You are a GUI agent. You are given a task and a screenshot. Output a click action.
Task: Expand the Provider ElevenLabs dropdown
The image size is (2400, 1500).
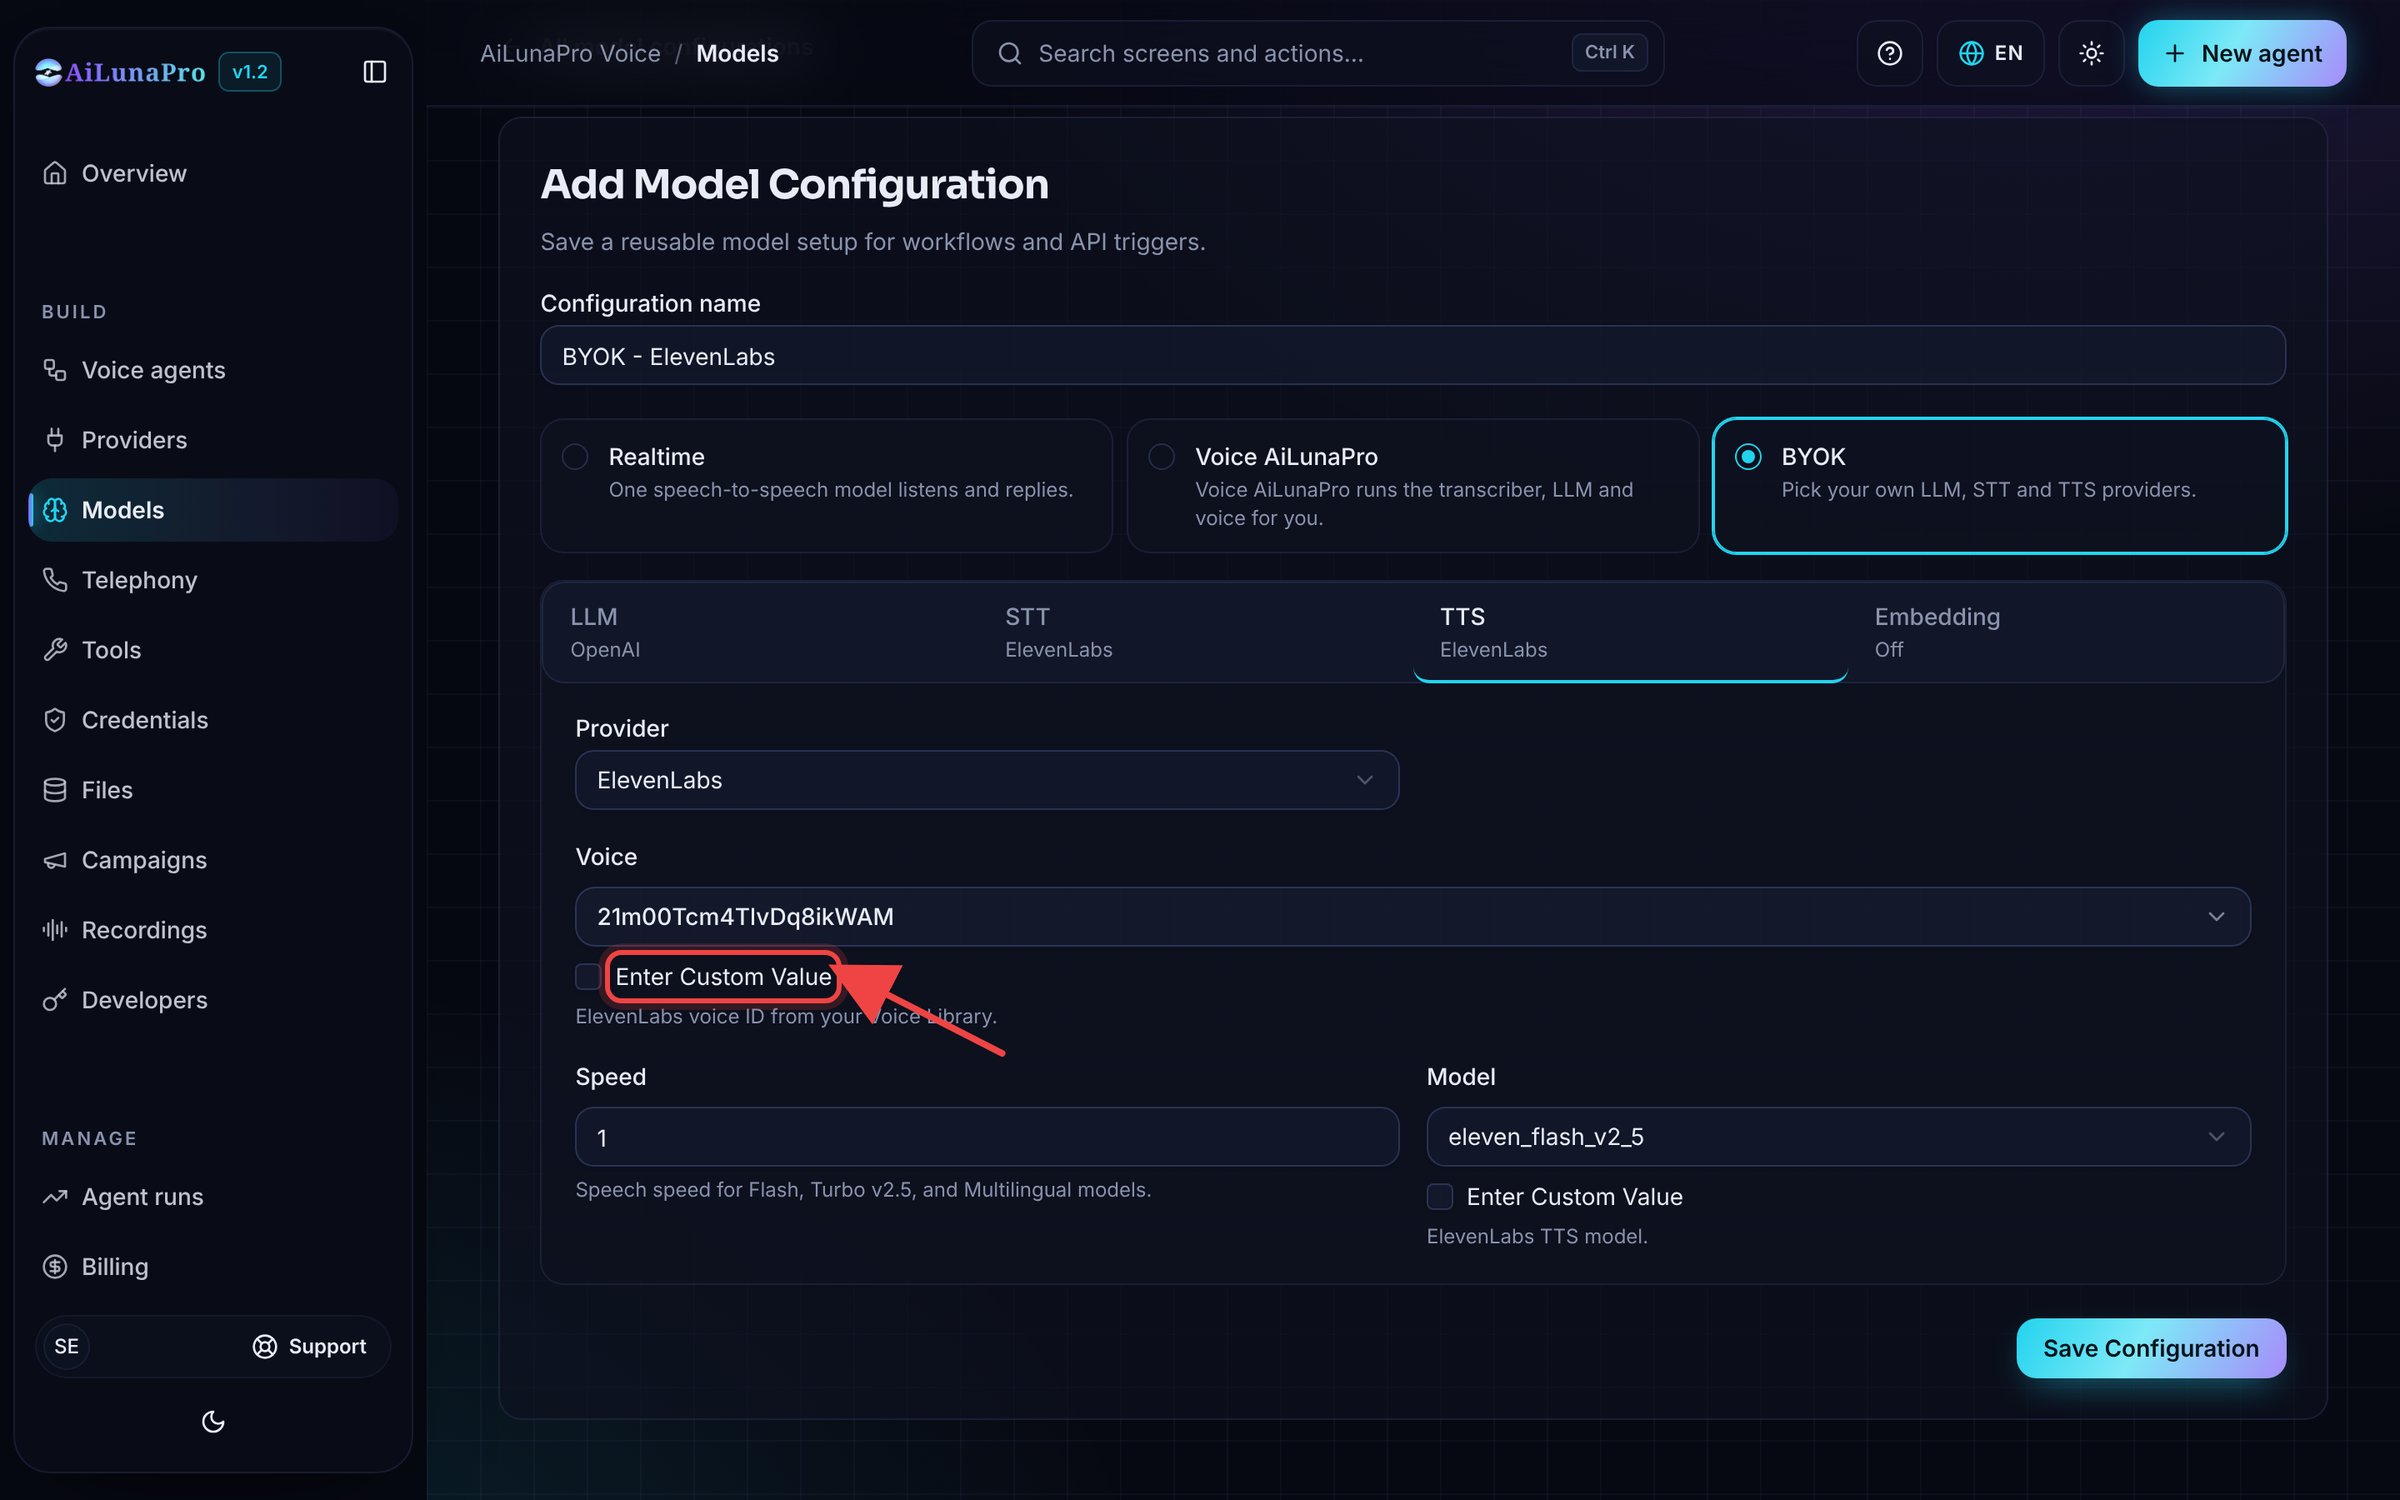tap(987, 780)
